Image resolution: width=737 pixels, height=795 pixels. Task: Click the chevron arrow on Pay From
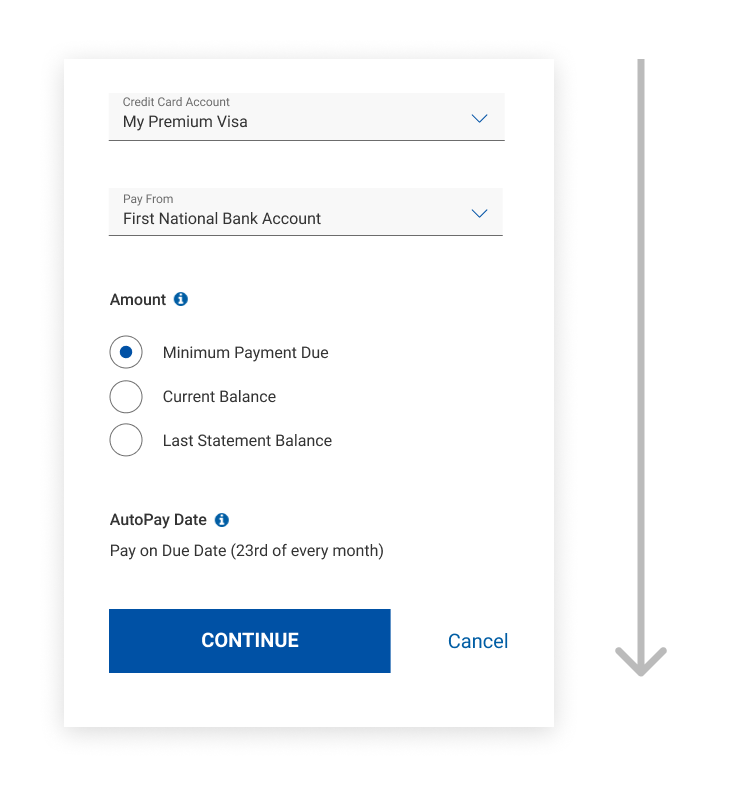(x=479, y=213)
